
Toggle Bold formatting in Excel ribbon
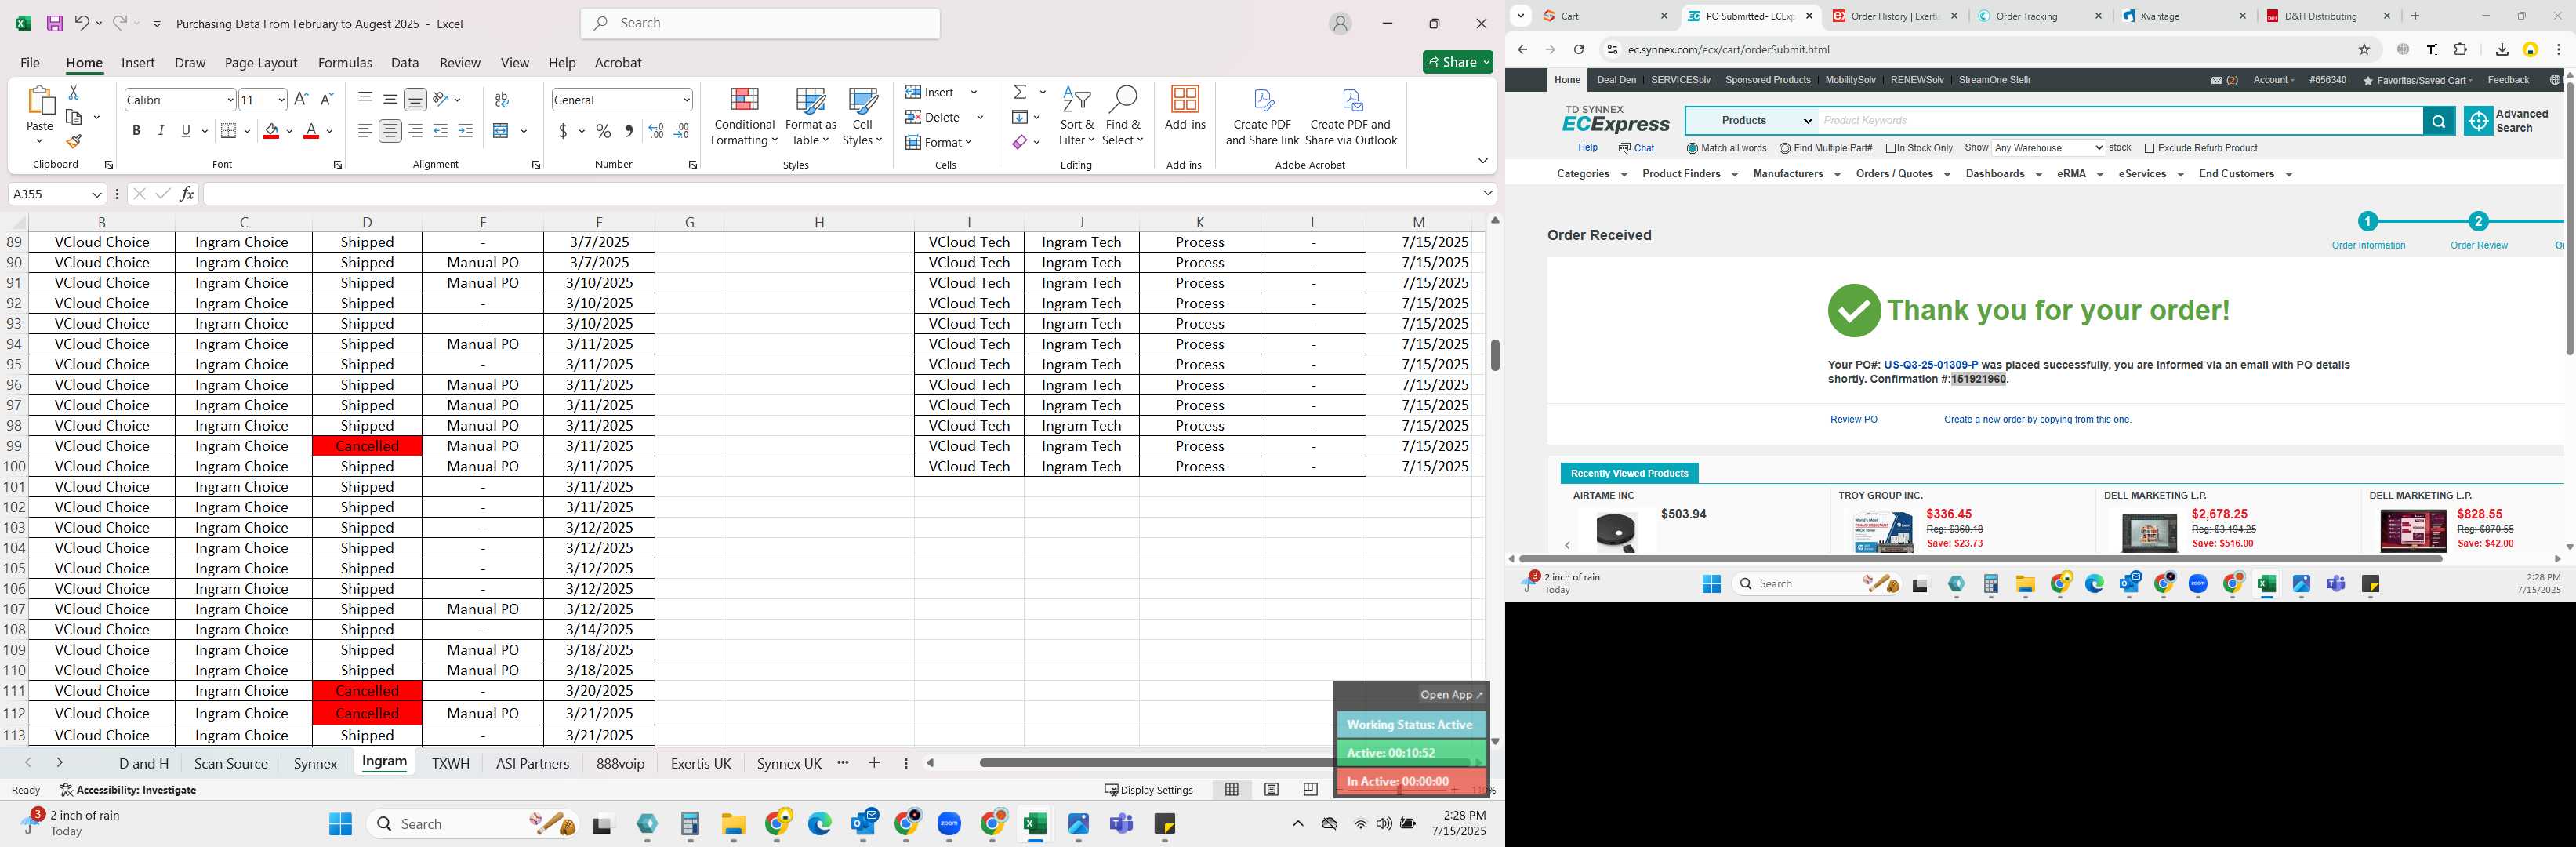(x=136, y=131)
